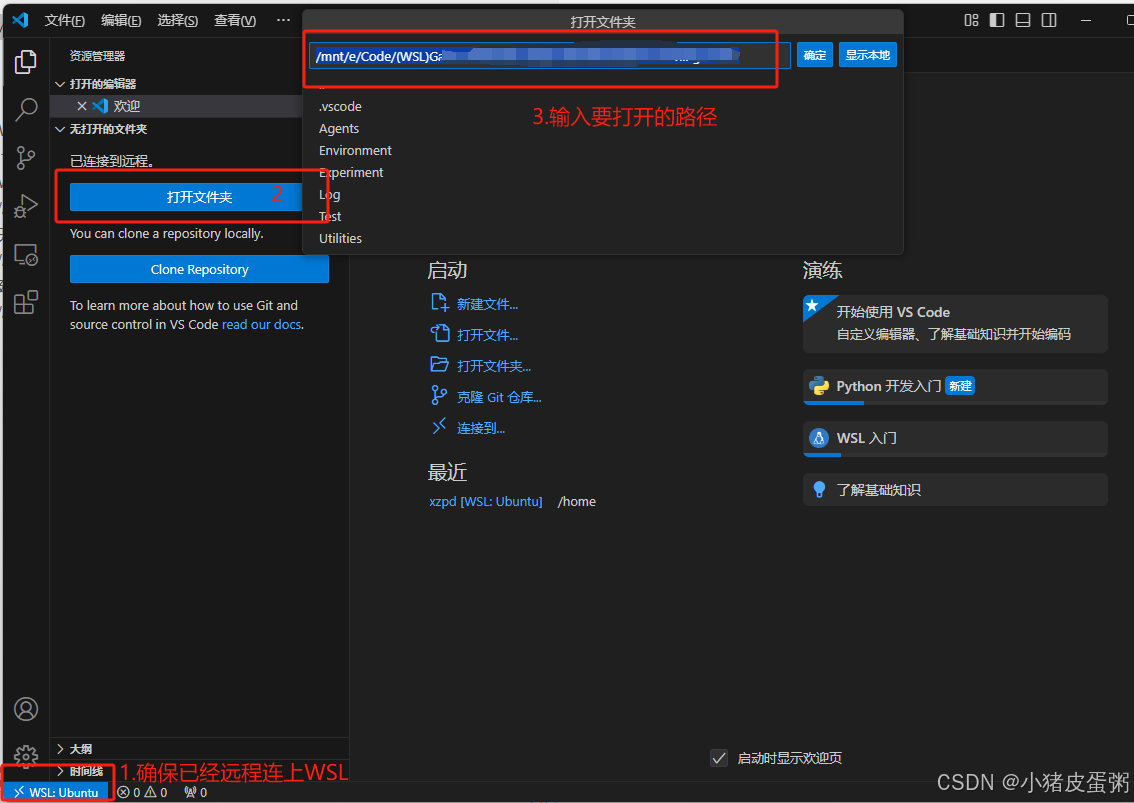Uncheck 启动时显示欢迎页
Viewport: 1134px width, 803px height.
pos(719,758)
